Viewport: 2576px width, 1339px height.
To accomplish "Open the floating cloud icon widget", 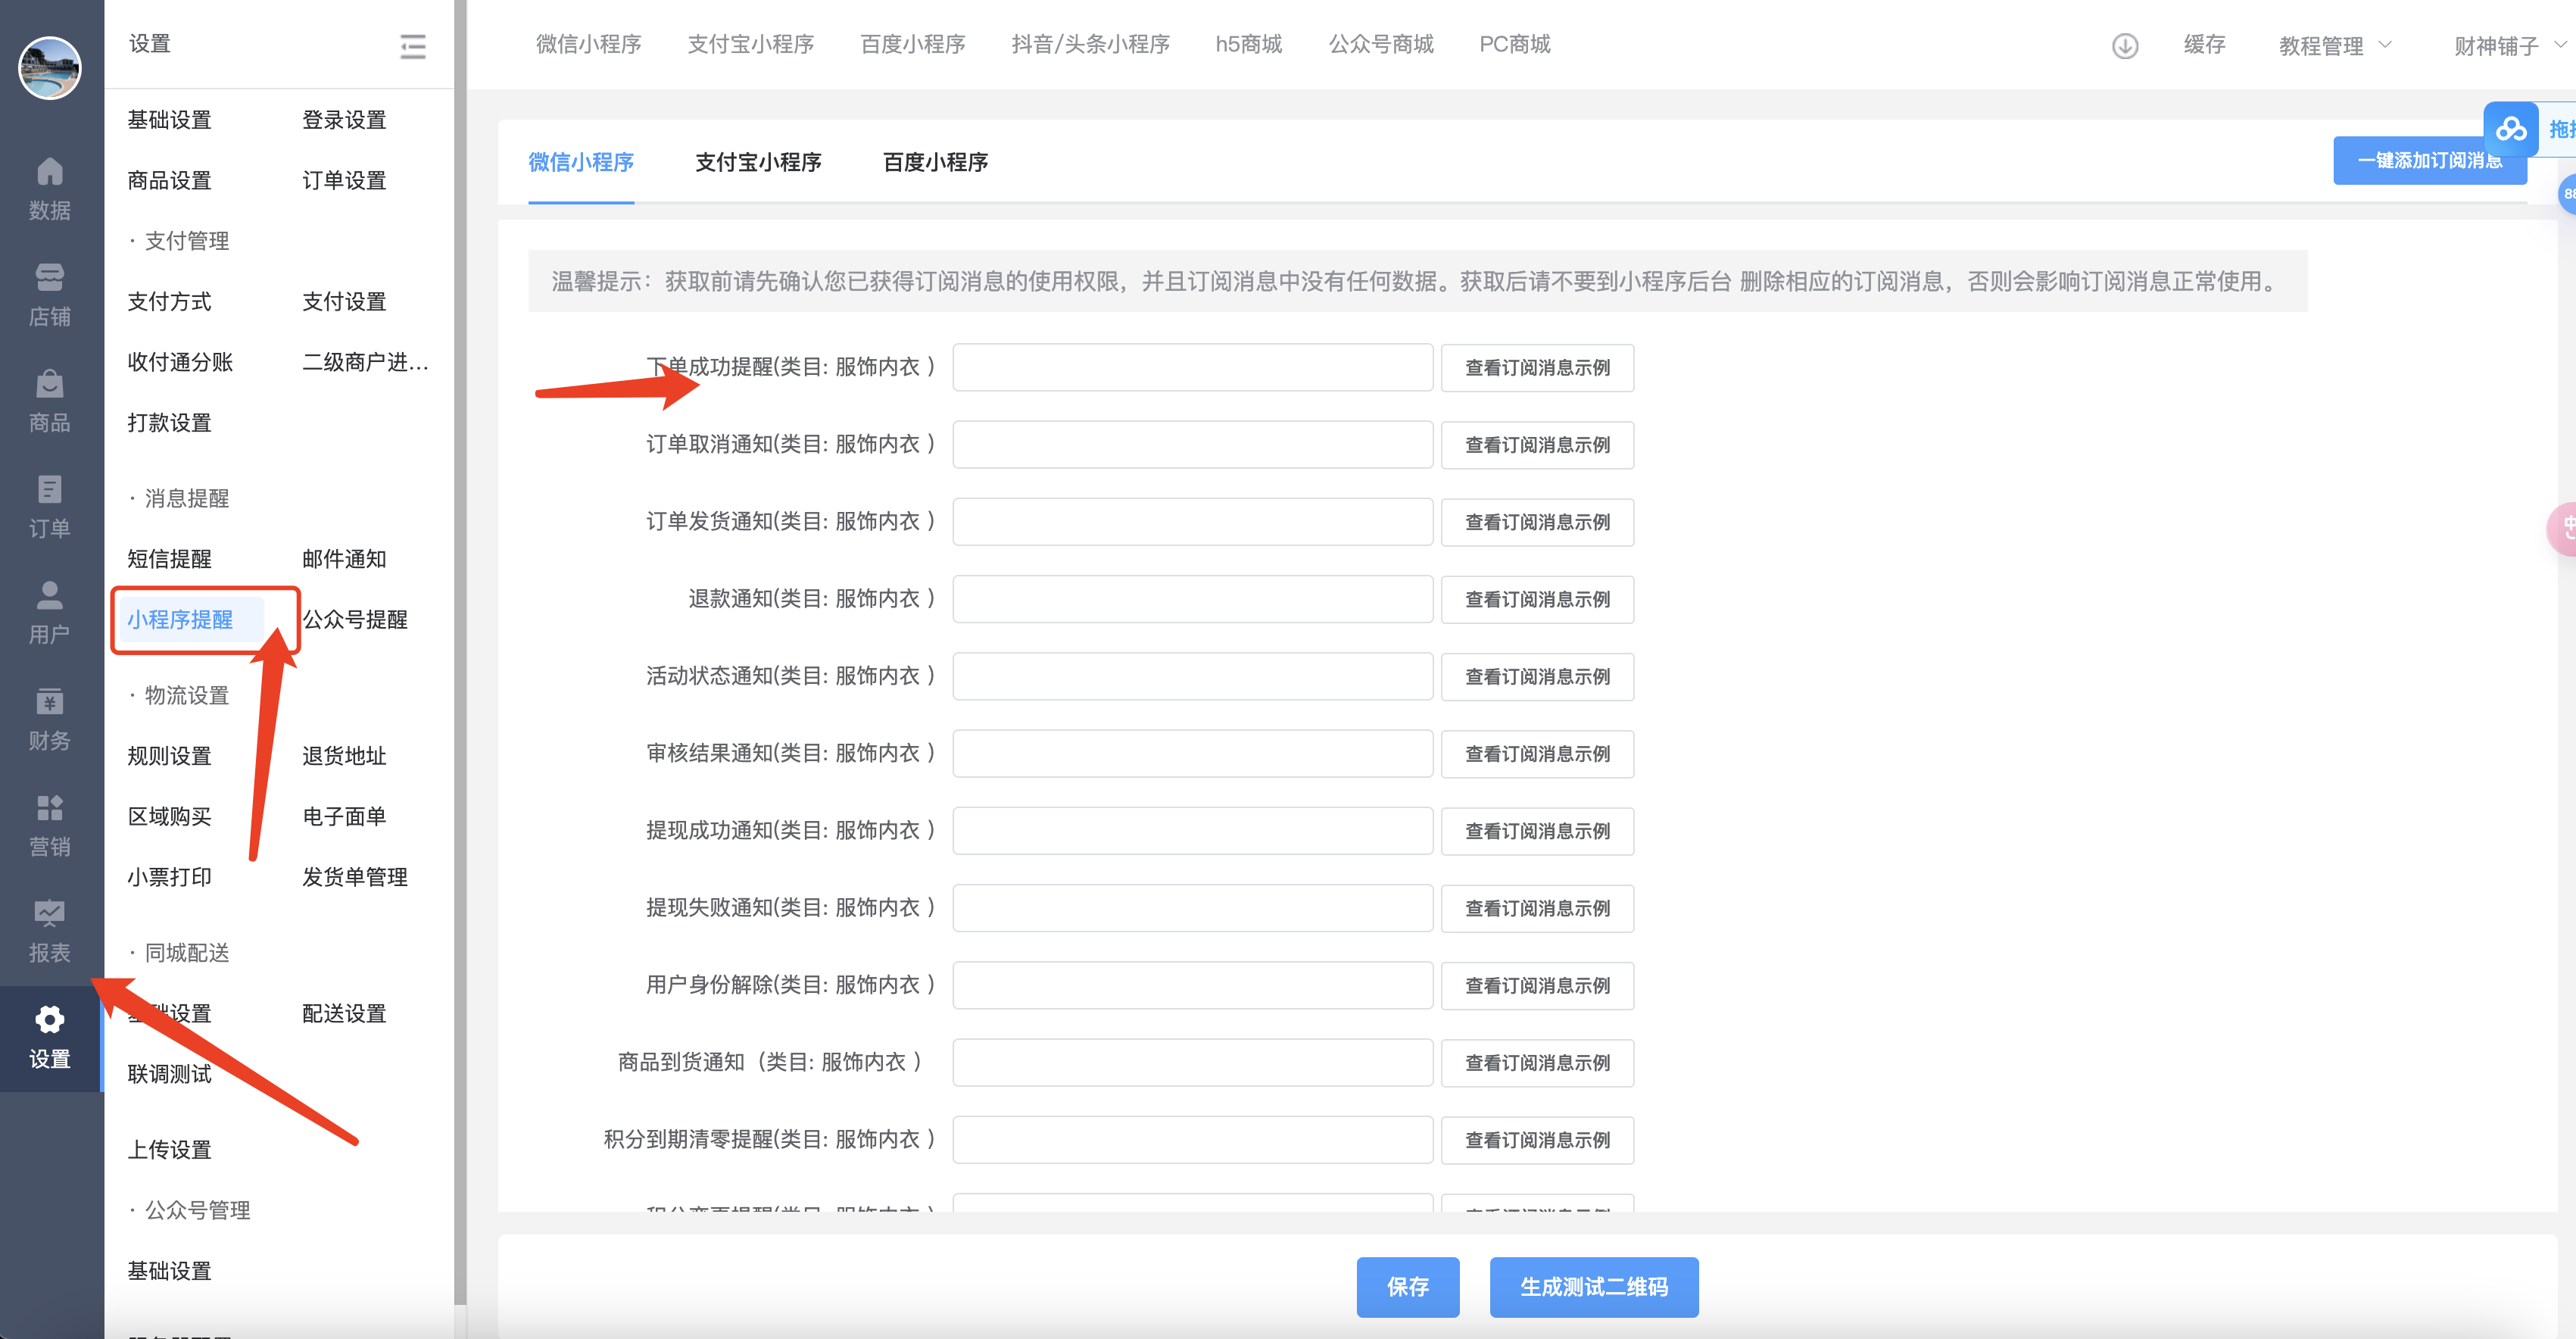I will click(x=2510, y=129).
